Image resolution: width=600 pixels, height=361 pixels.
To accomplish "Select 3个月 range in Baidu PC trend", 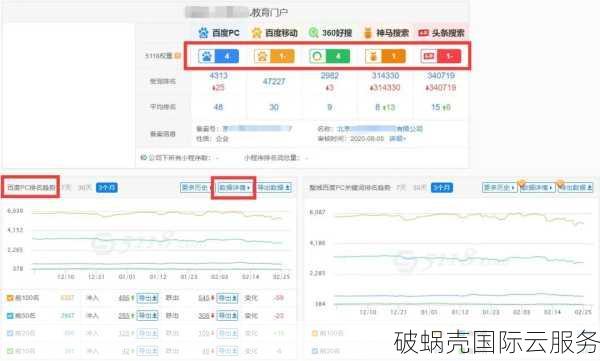I will click(x=107, y=188).
